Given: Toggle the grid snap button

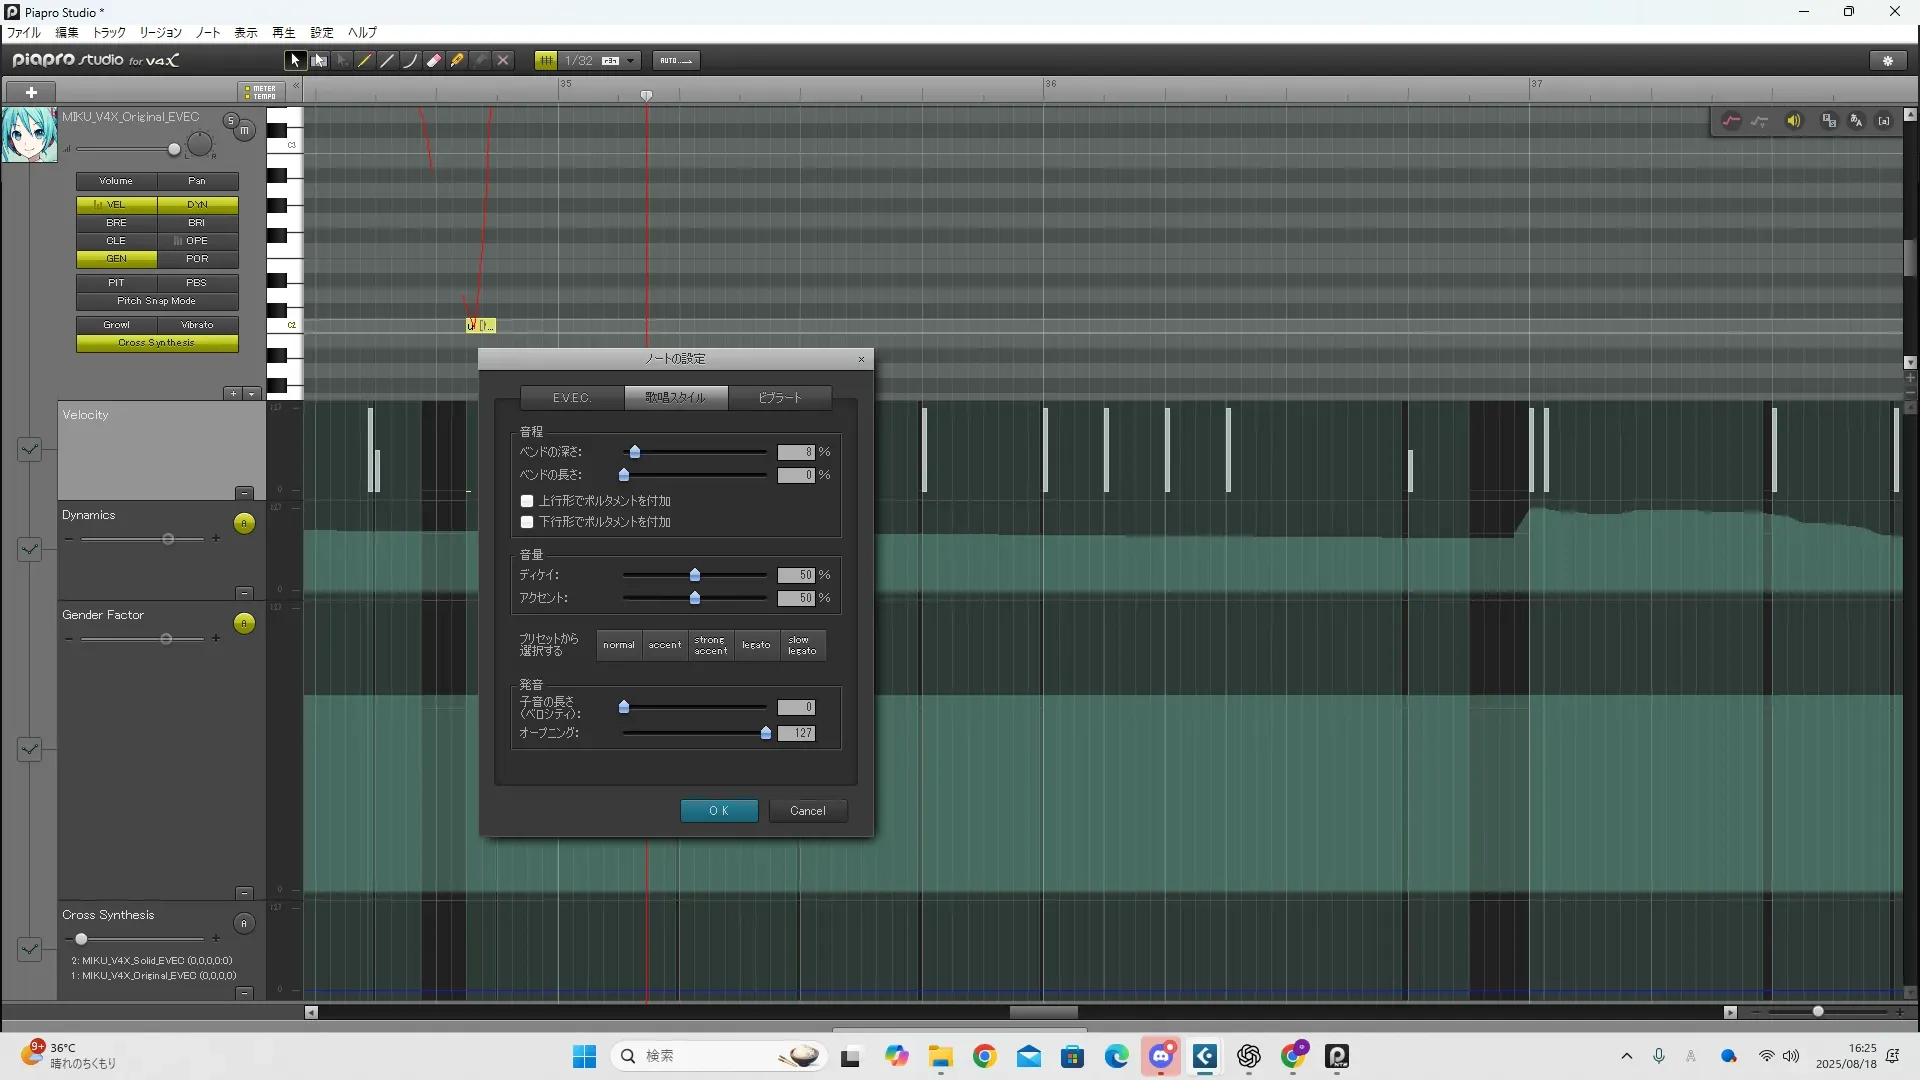Looking at the screenshot, I should click(x=546, y=61).
